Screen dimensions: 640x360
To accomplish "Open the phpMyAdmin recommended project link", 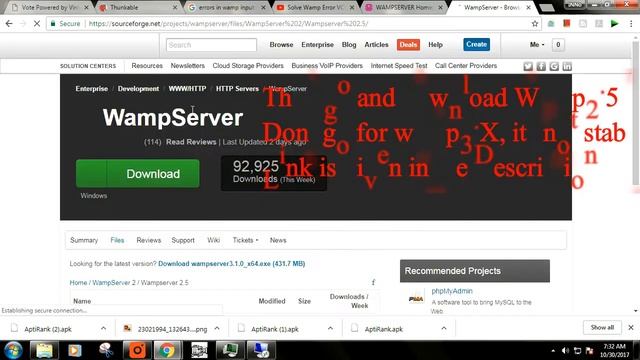I will 452,291.
